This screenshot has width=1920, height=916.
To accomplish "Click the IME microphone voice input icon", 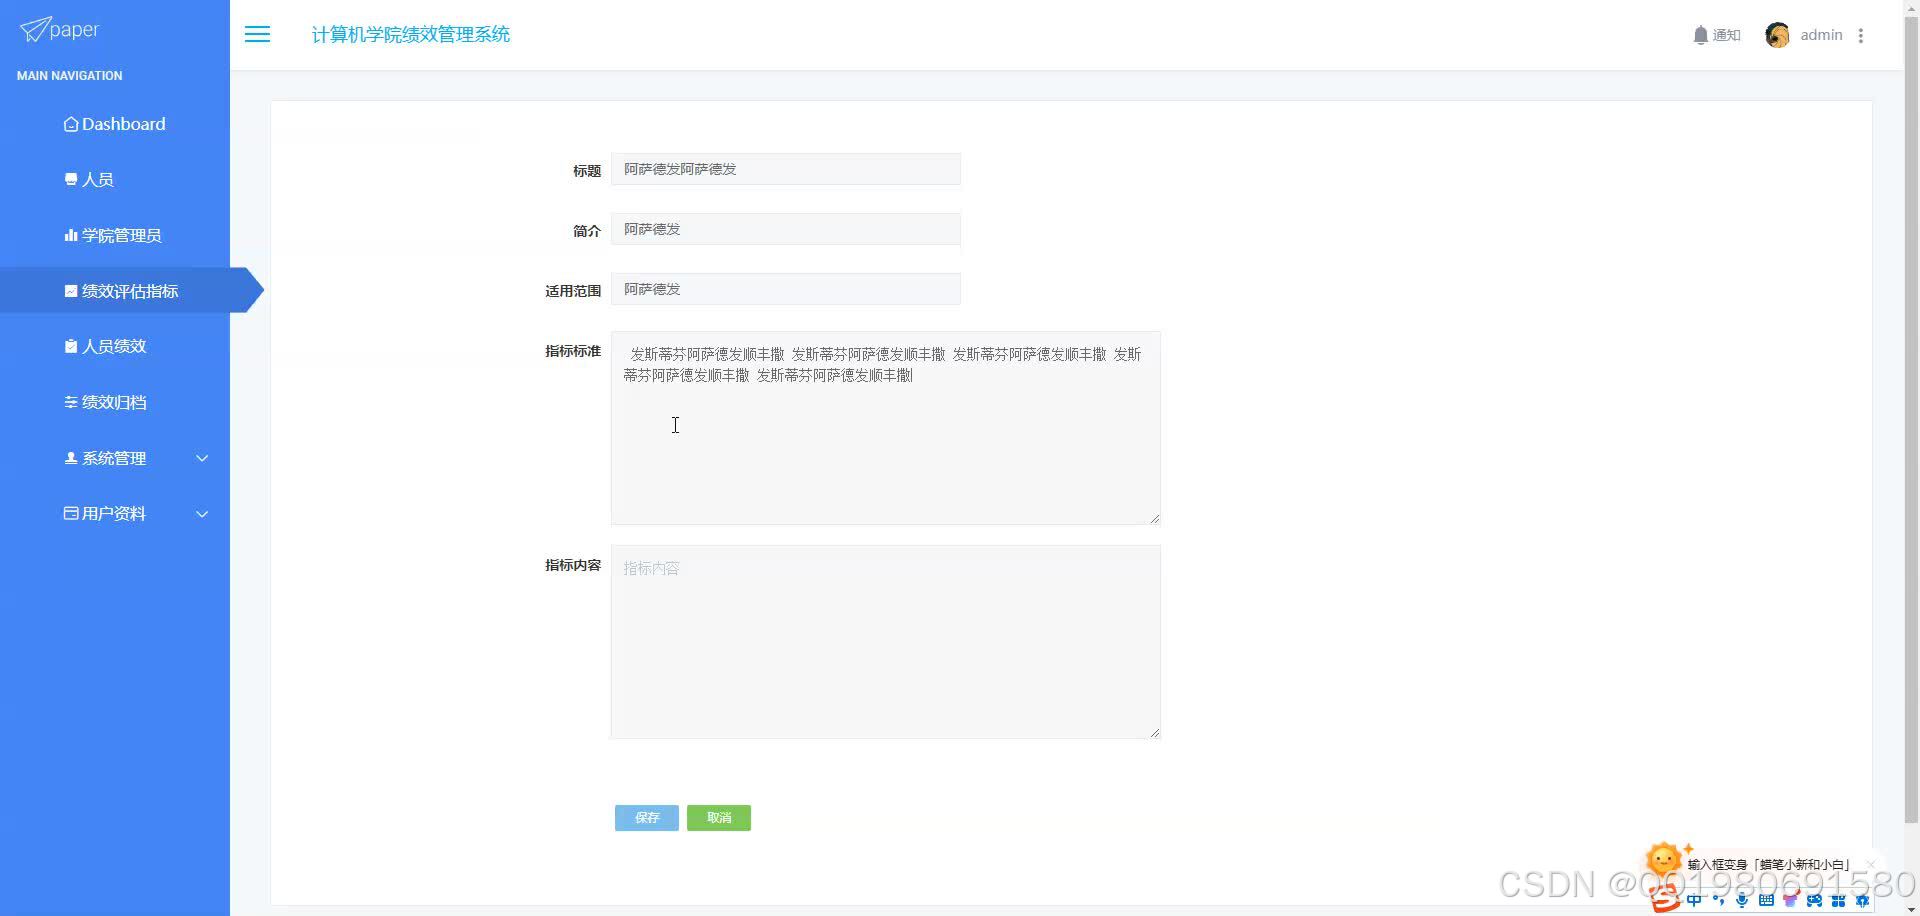I will tap(1742, 901).
